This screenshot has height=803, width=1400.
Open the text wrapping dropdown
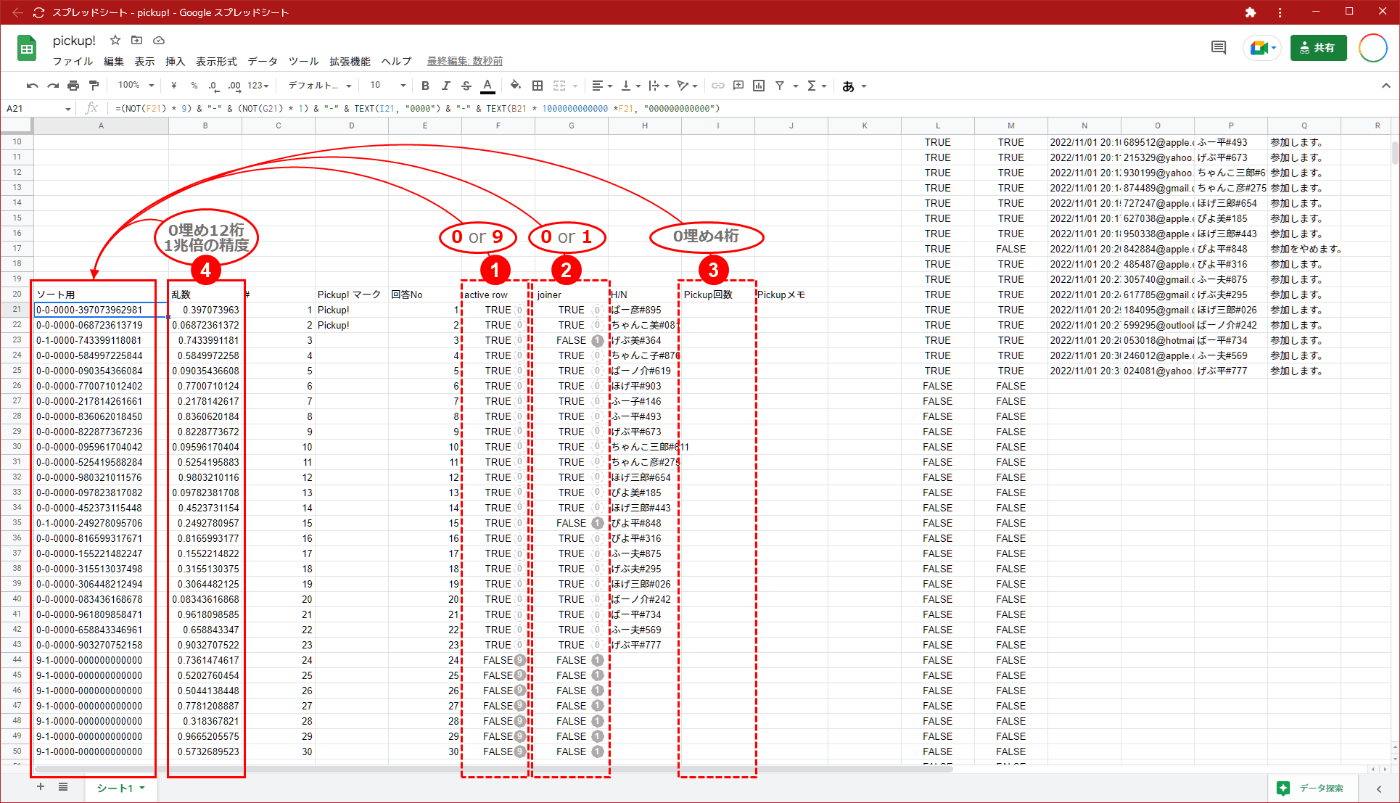pos(658,86)
